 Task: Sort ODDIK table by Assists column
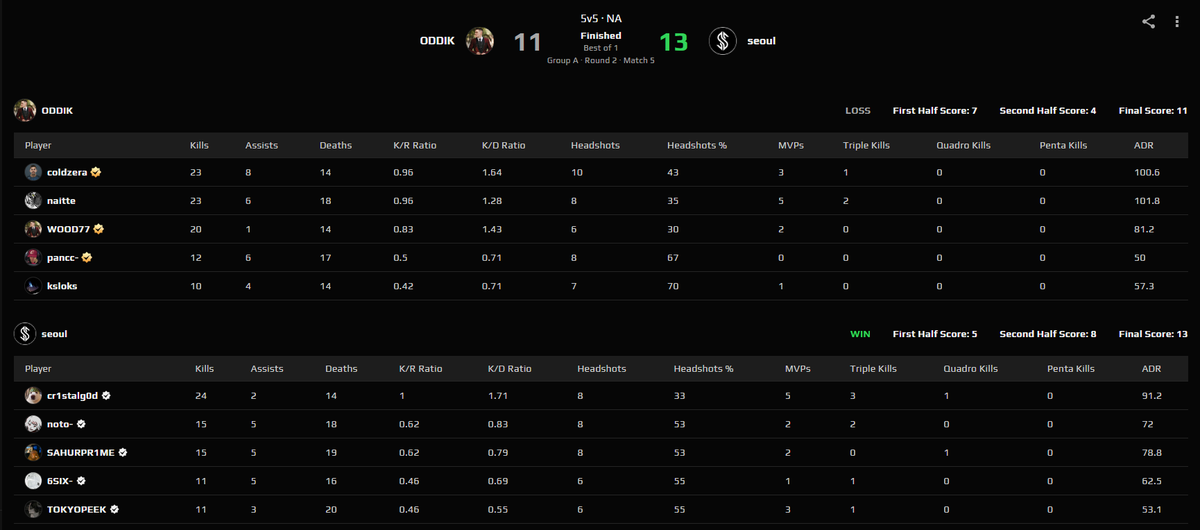click(x=261, y=145)
